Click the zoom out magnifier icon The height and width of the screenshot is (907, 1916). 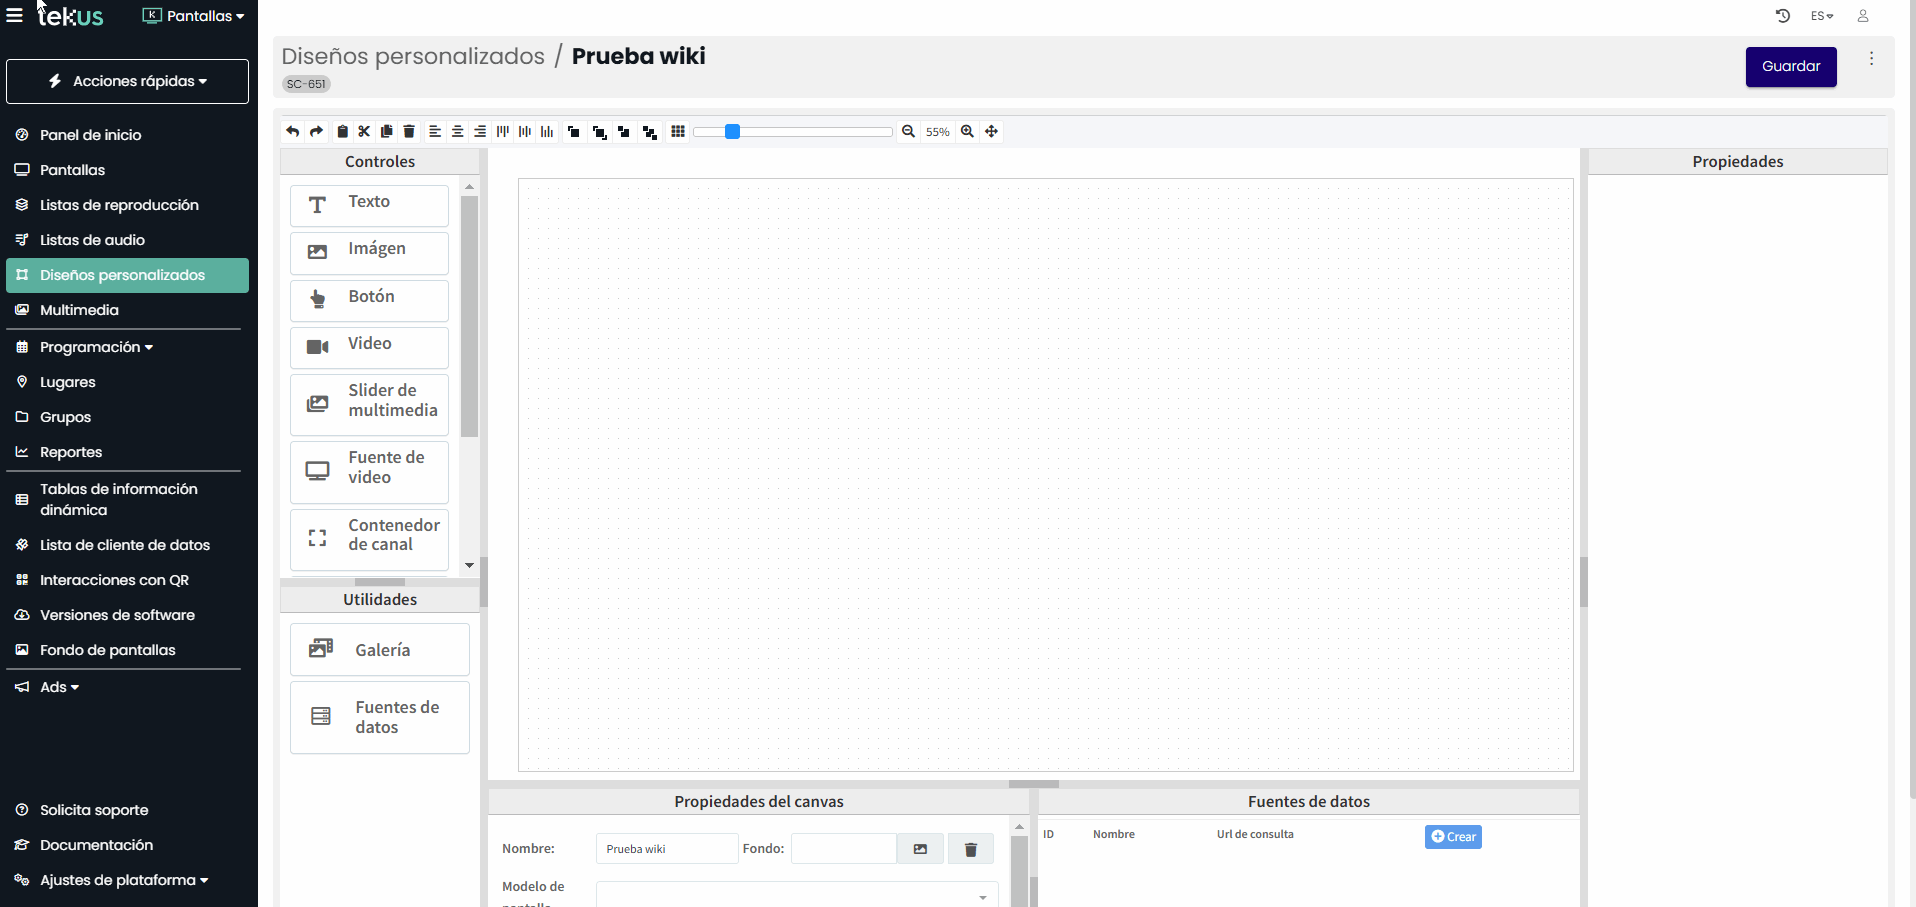[908, 131]
